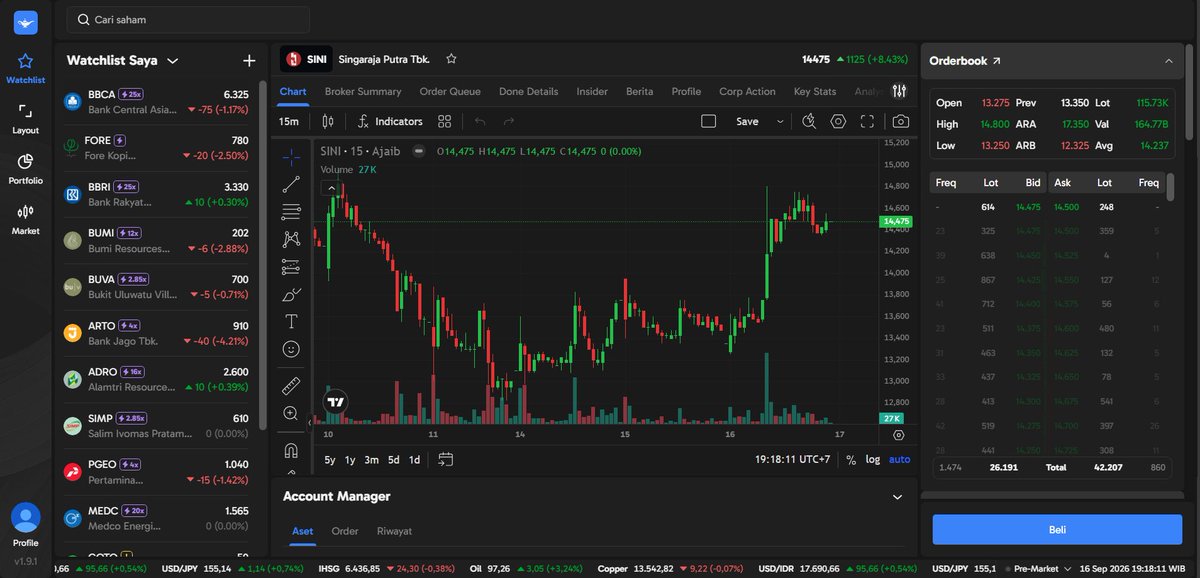Toggle percent scale on the chart
The width and height of the screenshot is (1200, 578).
click(x=851, y=460)
